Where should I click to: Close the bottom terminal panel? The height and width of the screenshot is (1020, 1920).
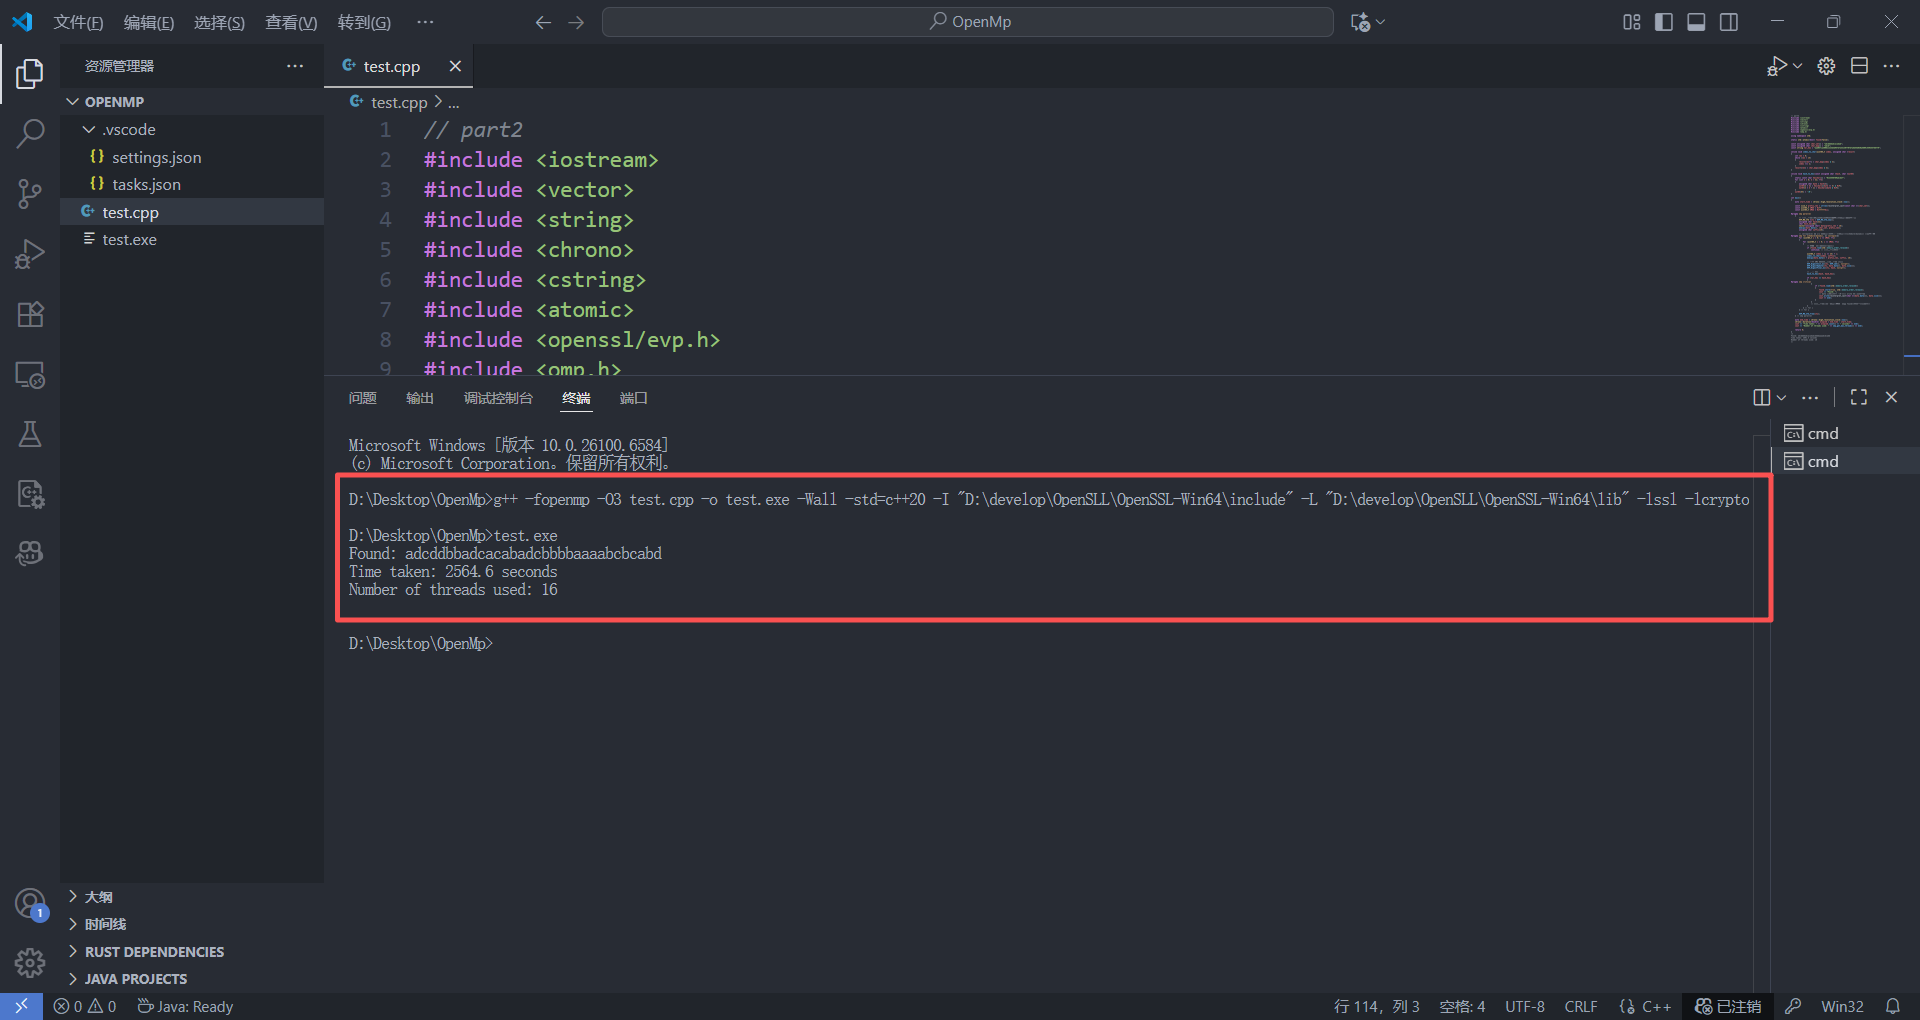(x=1891, y=397)
